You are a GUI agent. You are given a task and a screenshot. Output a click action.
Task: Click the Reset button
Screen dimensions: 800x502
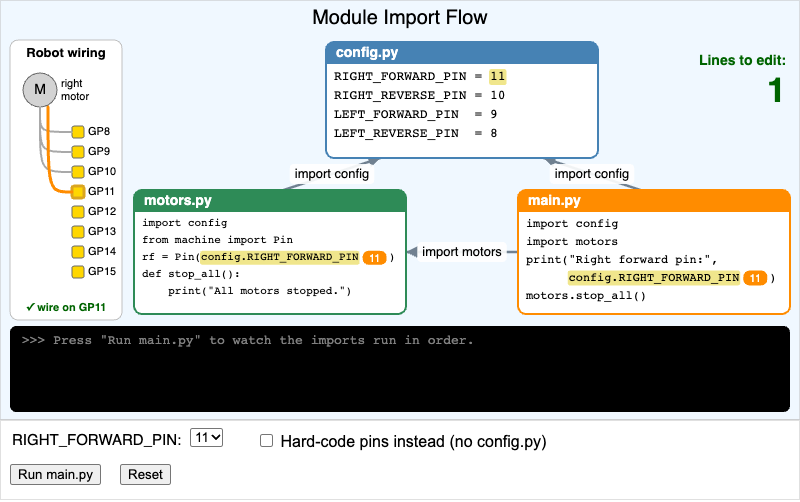point(145,474)
